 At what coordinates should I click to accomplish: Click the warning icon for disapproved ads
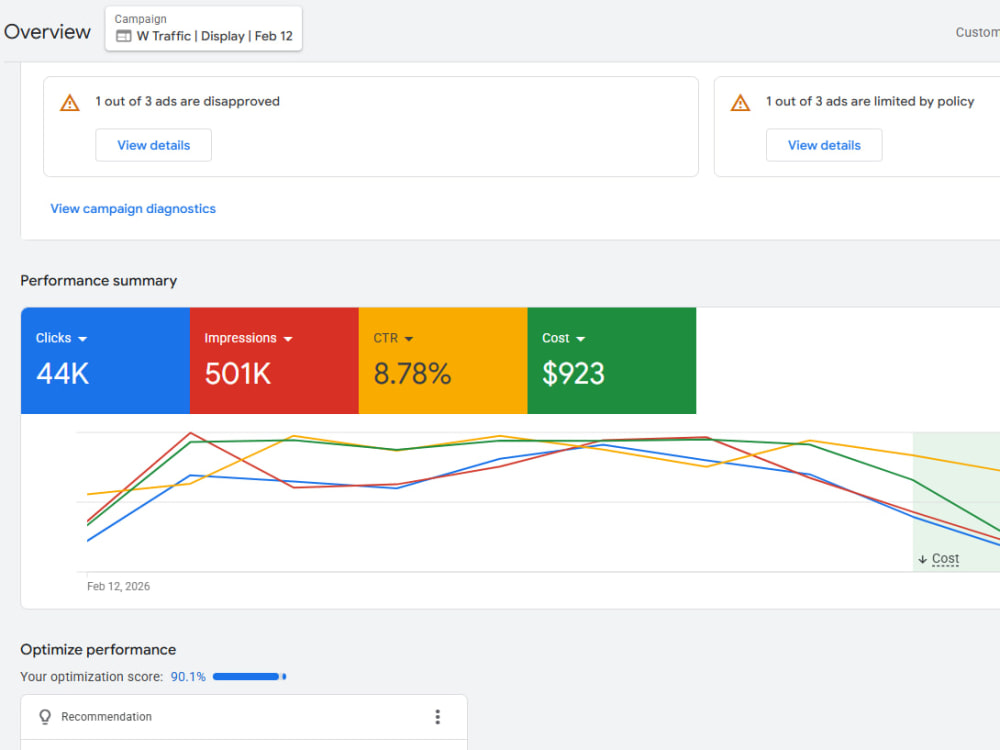pos(70,103)
